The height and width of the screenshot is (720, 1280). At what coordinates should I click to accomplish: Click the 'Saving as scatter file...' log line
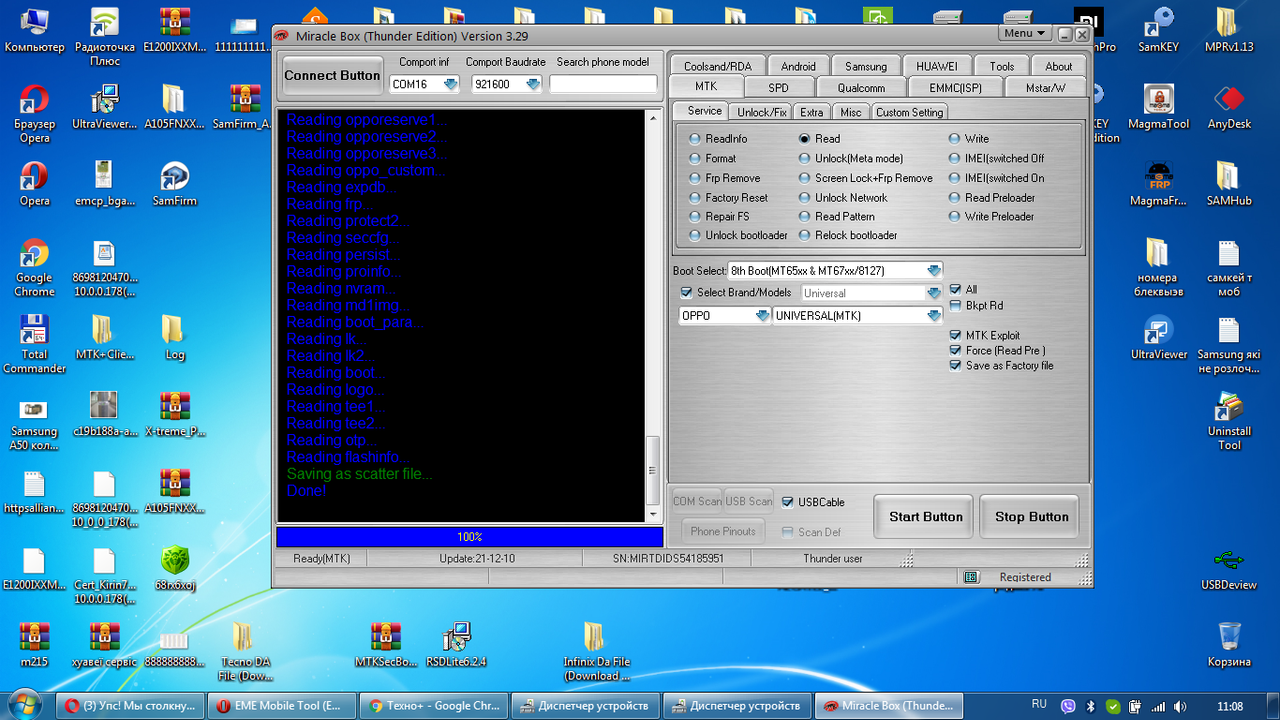pyautogui.click(x=360, y=474)
